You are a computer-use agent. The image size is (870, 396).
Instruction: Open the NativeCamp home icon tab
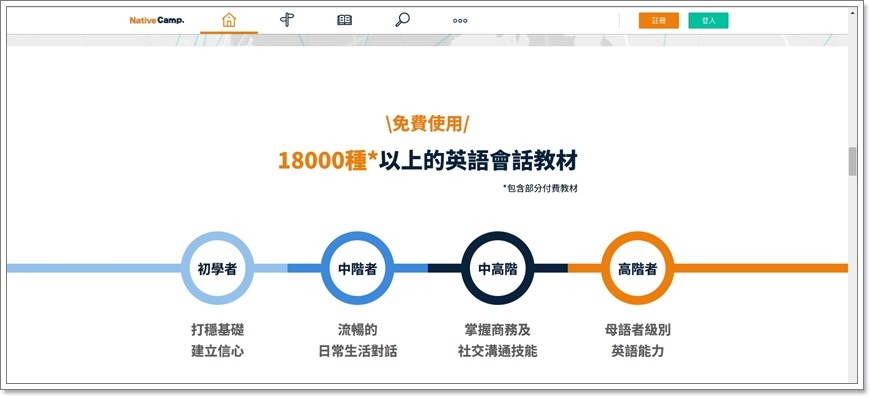(x=229, y=20)
